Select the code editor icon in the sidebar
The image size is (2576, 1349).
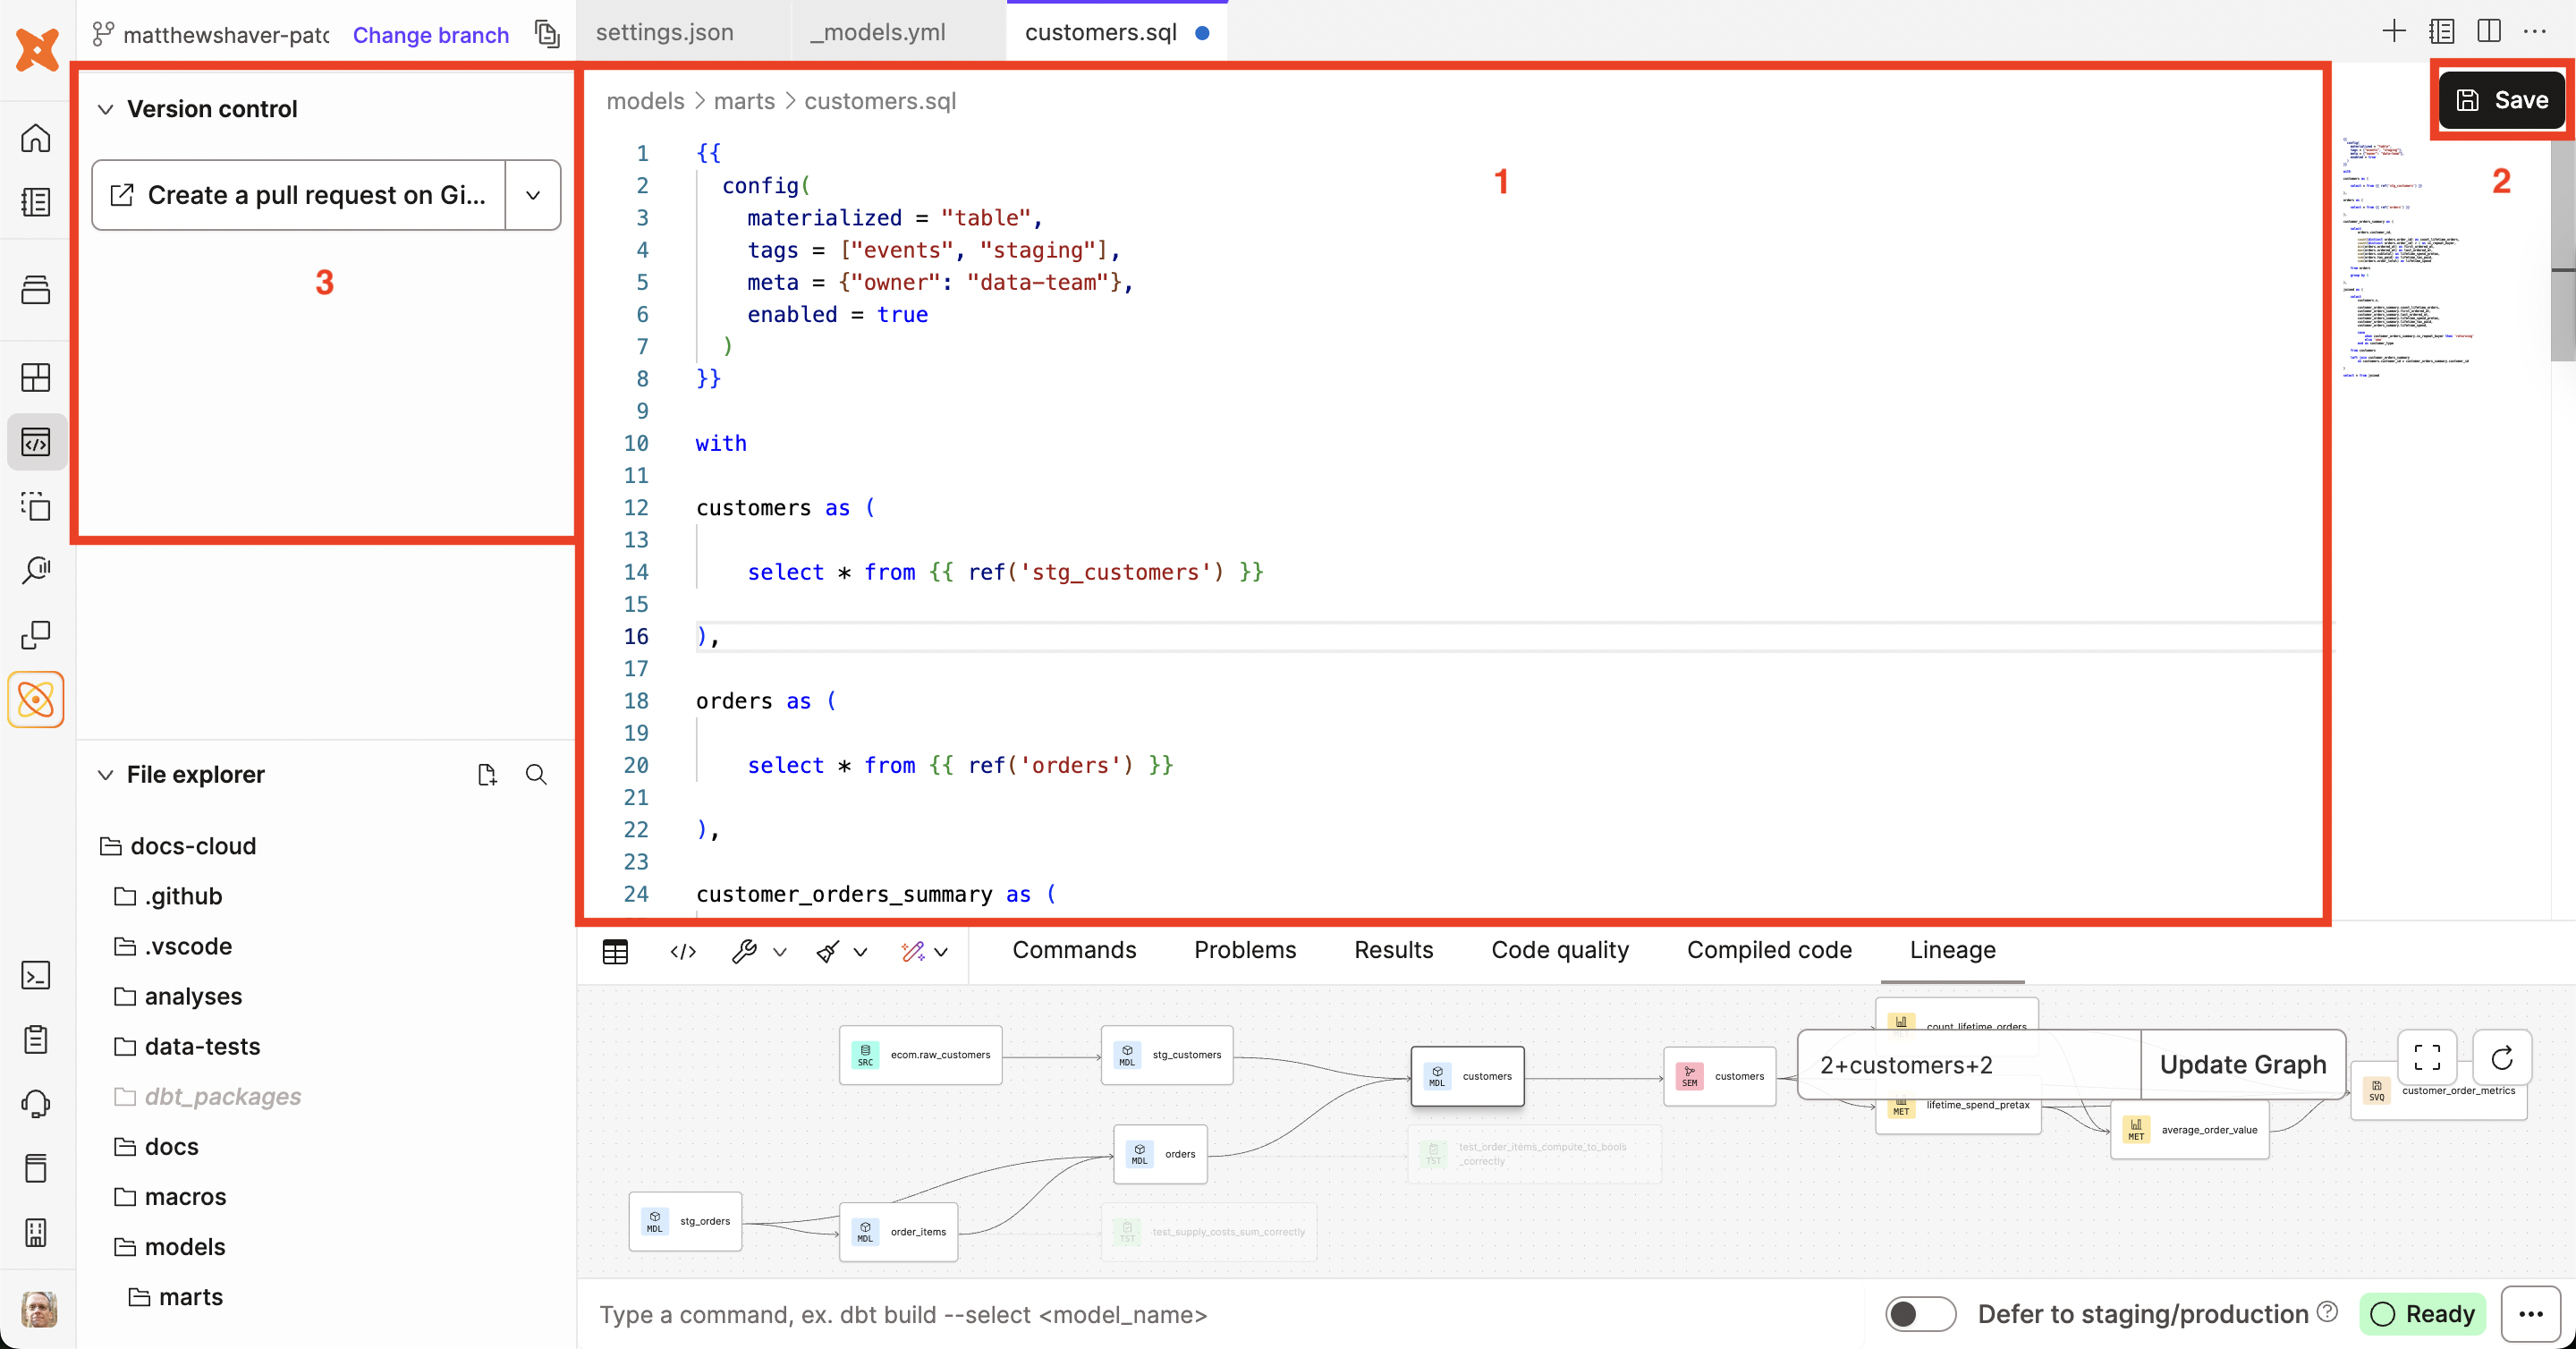click(x=36, y=441)
